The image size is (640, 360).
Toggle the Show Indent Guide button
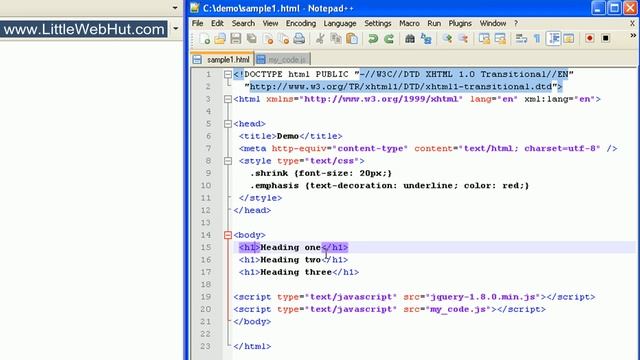pyautogui.click(x=553, y=39)
